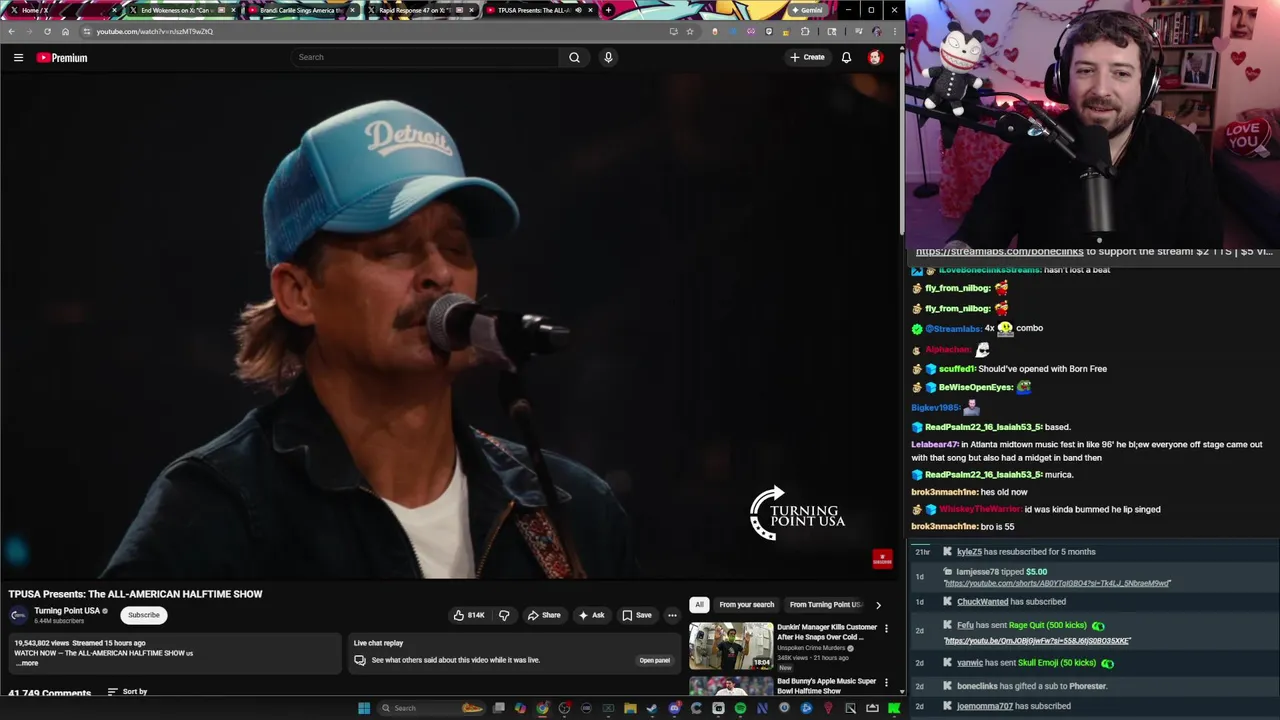Click 'ChuckWanted has subscribed' activity row

[x=1011, y=602]
